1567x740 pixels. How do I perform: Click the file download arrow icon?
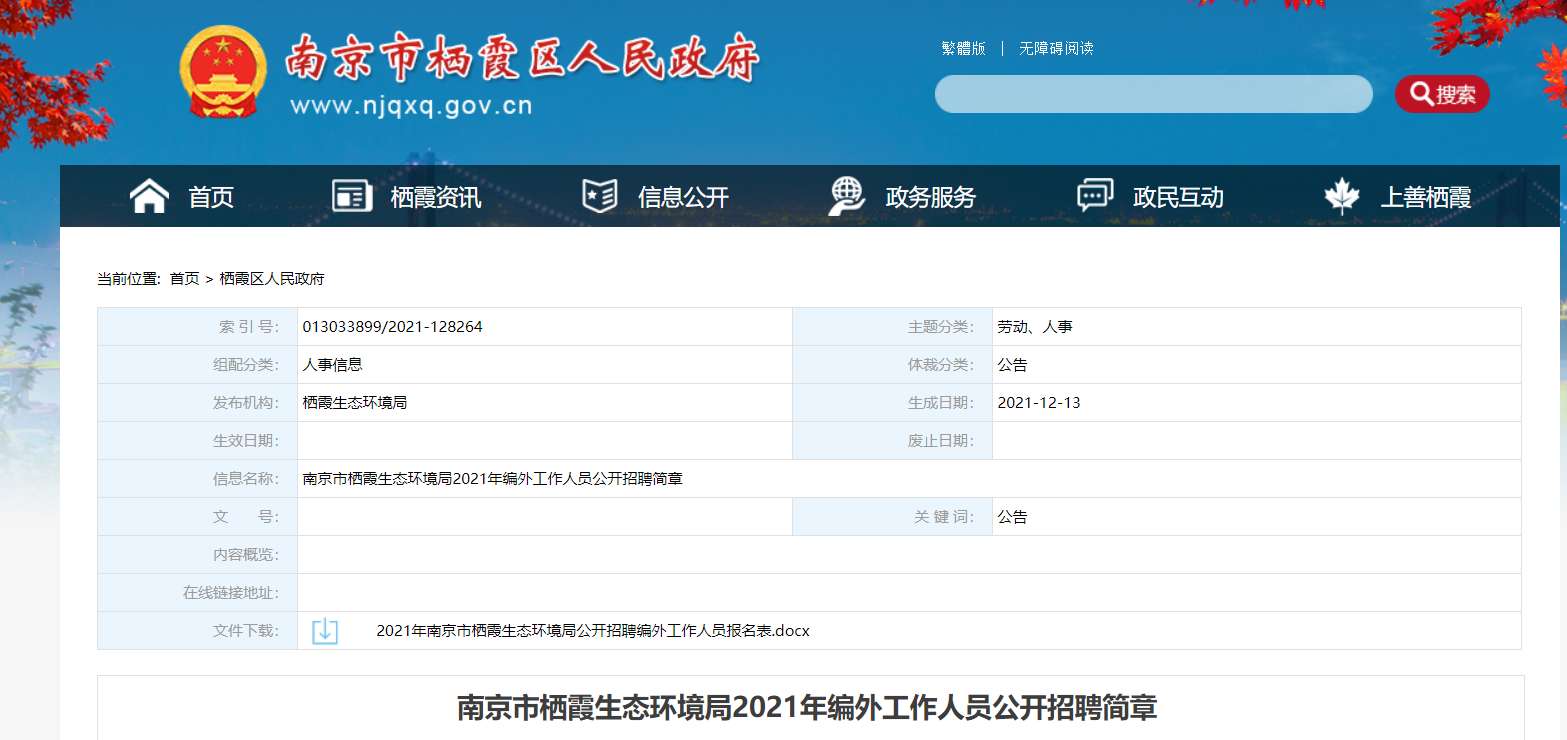[x=325, y=631]
